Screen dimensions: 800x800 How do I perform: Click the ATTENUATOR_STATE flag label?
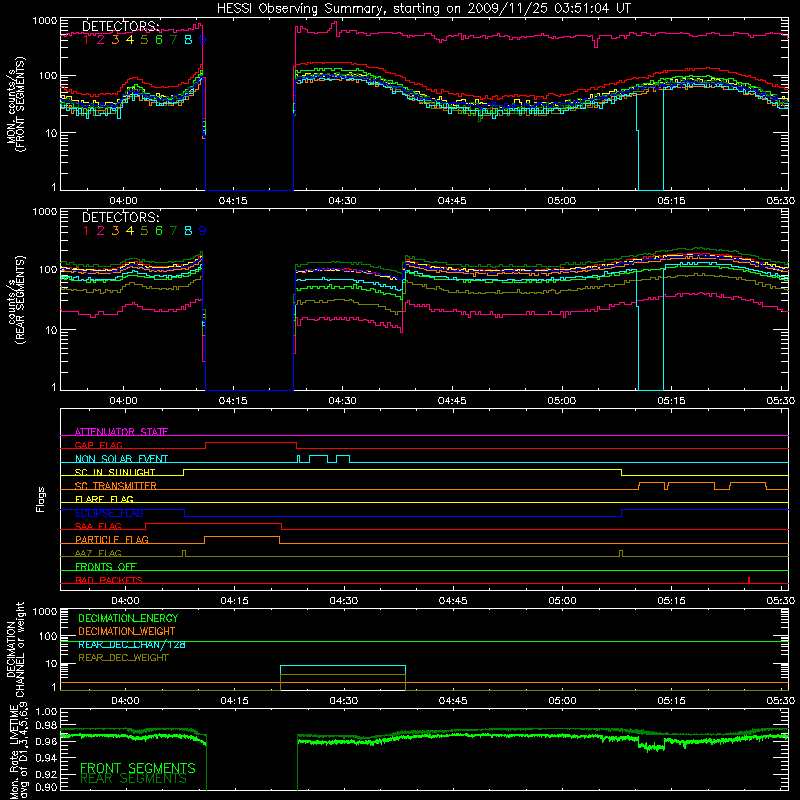(x=121, y=432)
